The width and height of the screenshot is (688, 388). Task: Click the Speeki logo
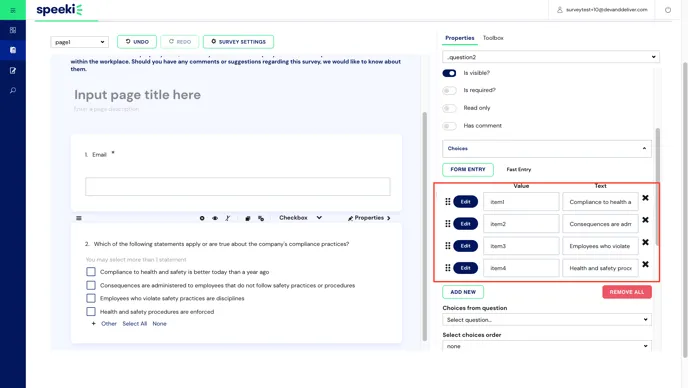(59, 10)
